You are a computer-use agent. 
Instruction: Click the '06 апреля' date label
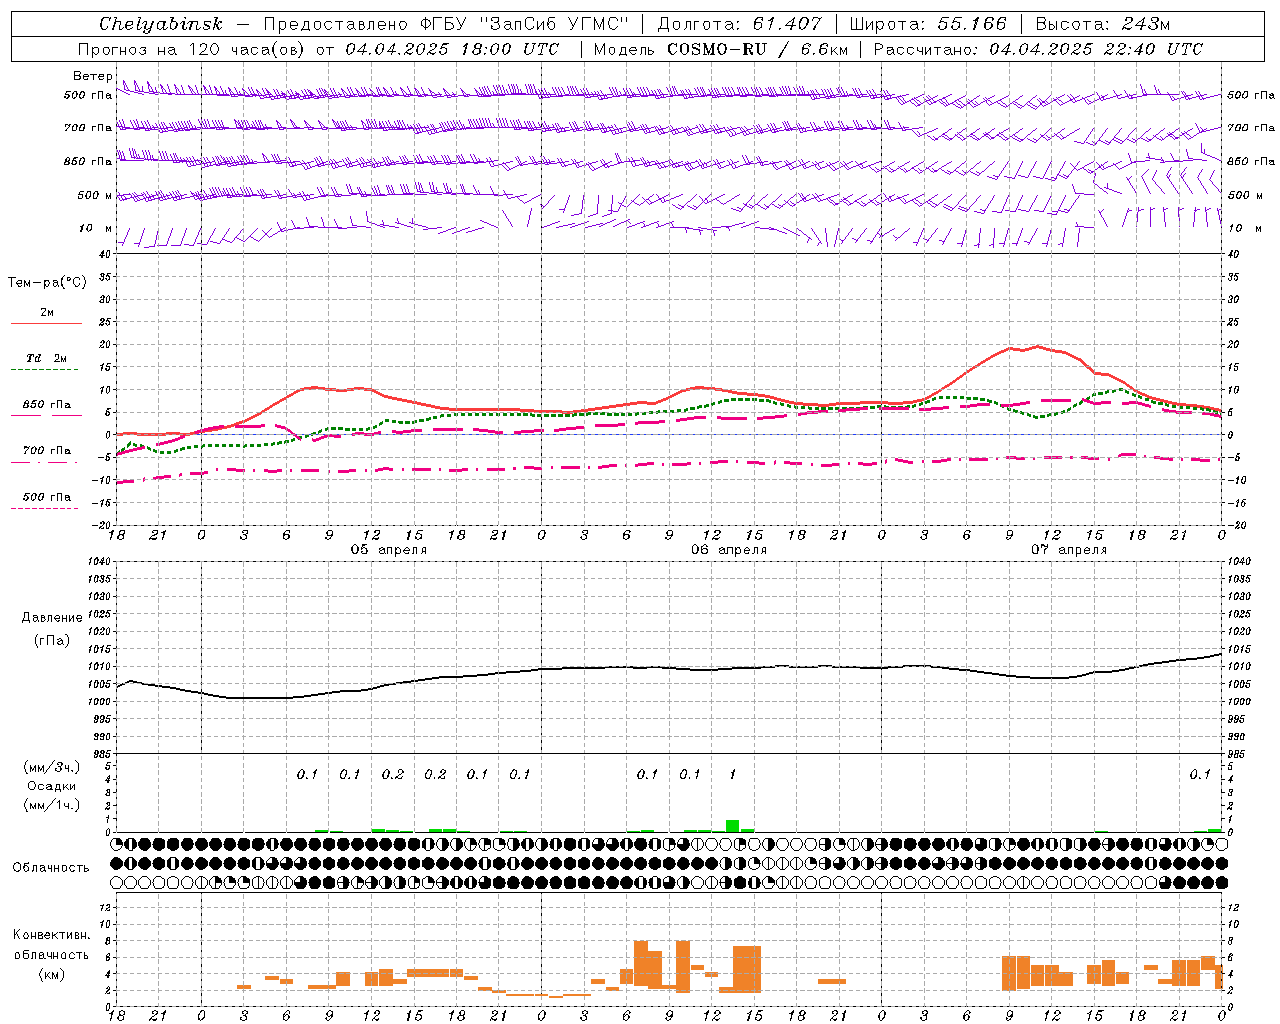coord(729,550)
